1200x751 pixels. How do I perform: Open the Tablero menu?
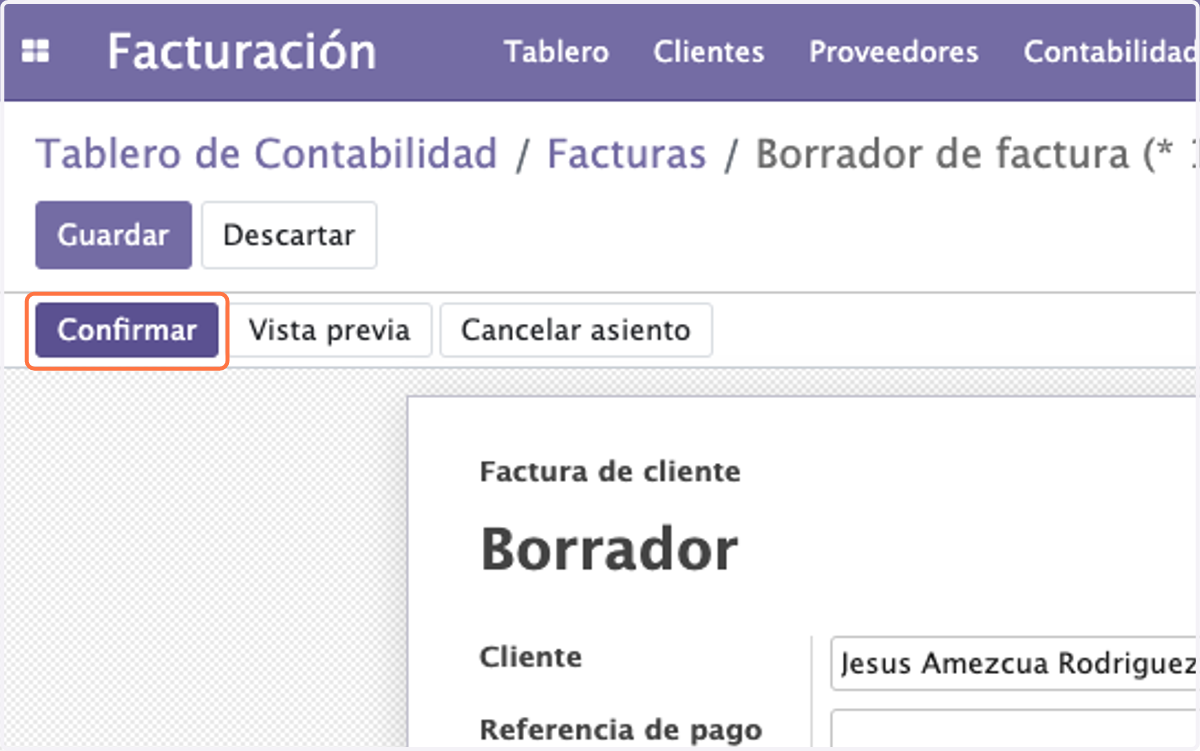(x=556, y=52)
